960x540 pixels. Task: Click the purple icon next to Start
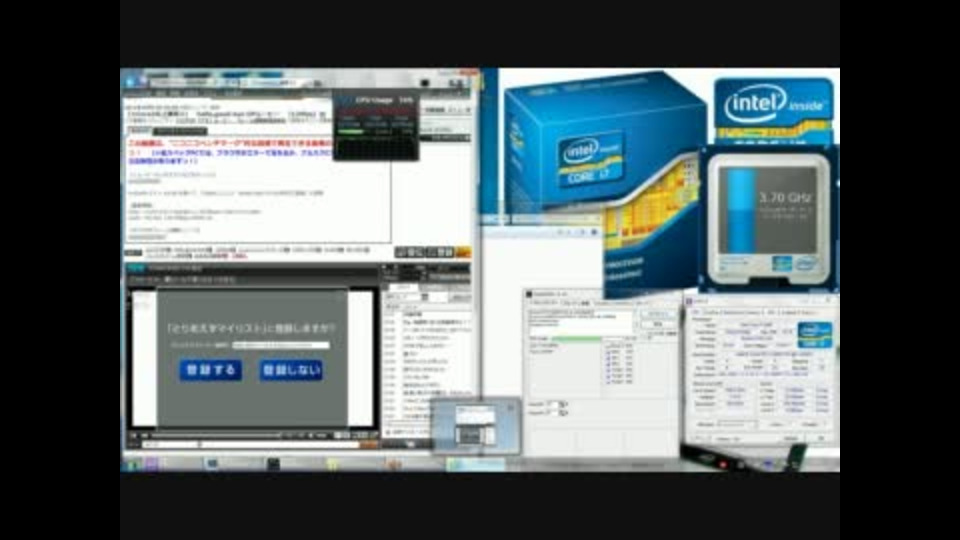pos(151,464)
